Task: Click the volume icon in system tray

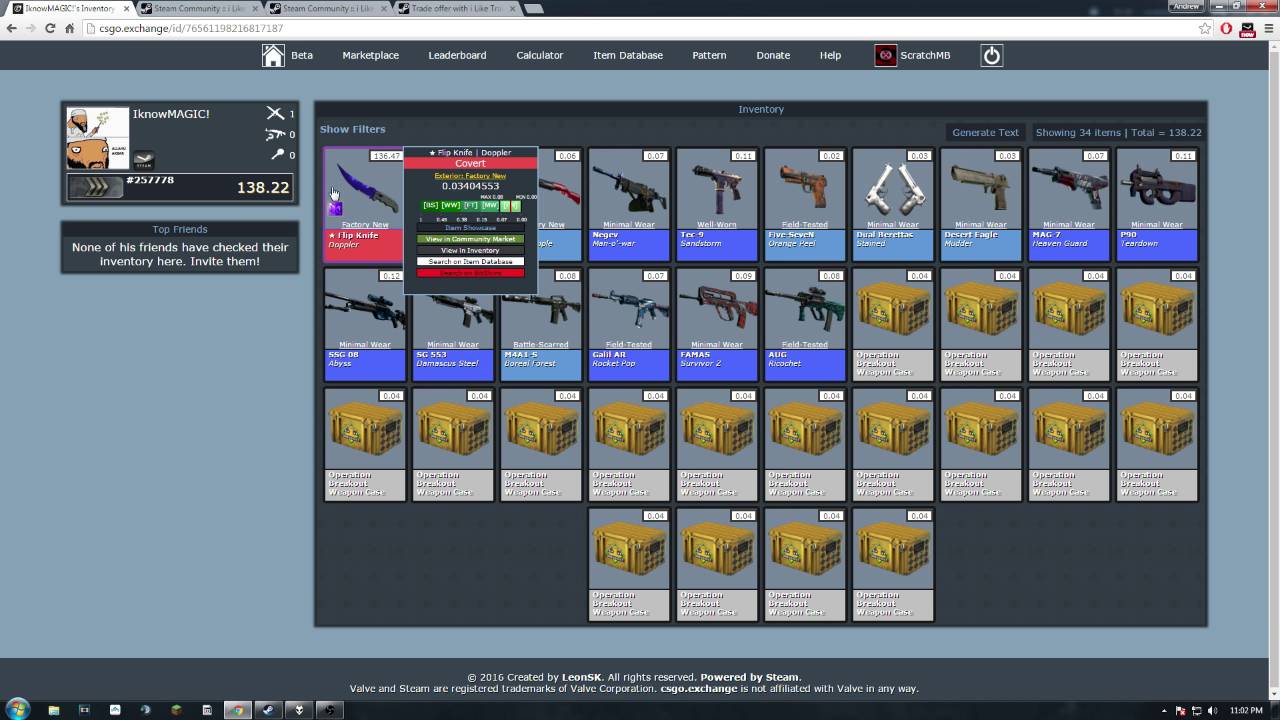Action: tap(1214, 710)
